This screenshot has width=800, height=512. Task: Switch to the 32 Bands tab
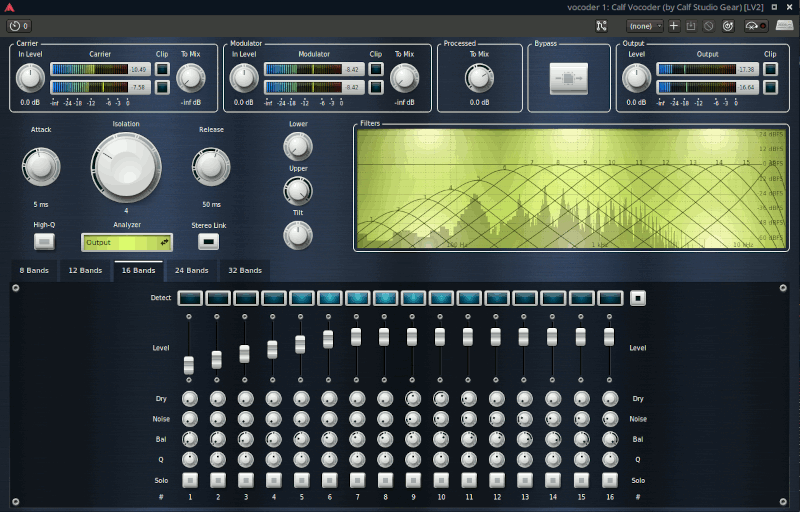click(244, 270)
